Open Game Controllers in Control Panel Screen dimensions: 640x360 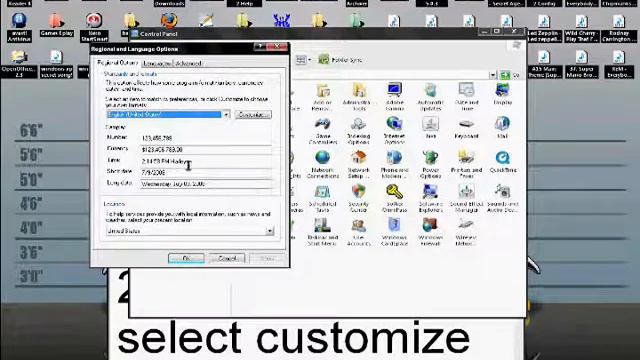pyautogui.click(x=322, y=131)
